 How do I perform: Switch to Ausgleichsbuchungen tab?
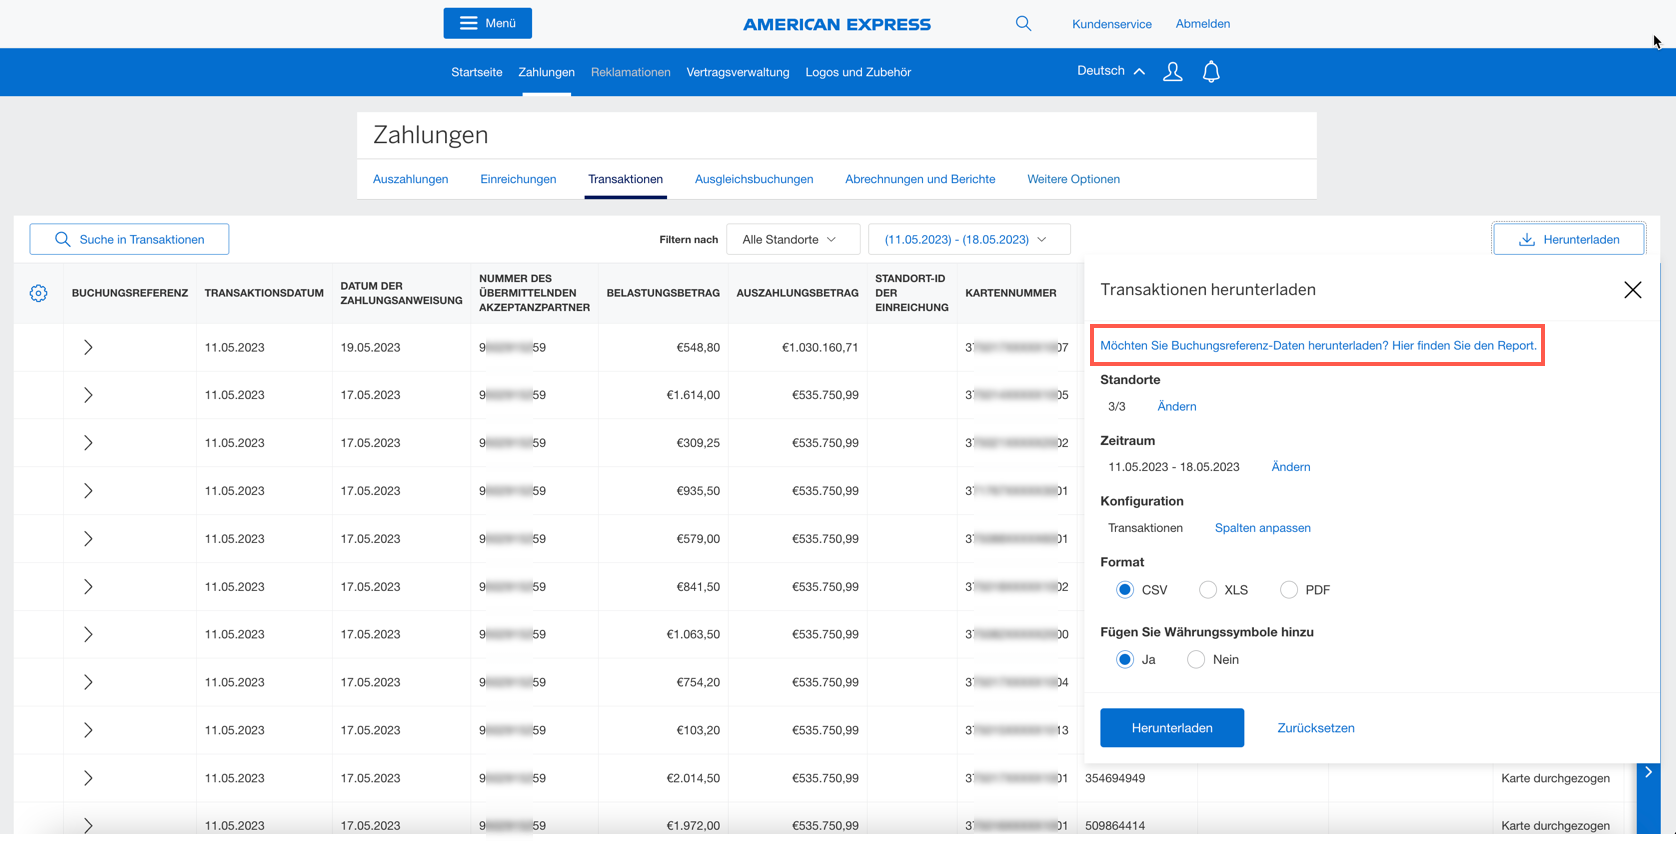tap(754, 179)
